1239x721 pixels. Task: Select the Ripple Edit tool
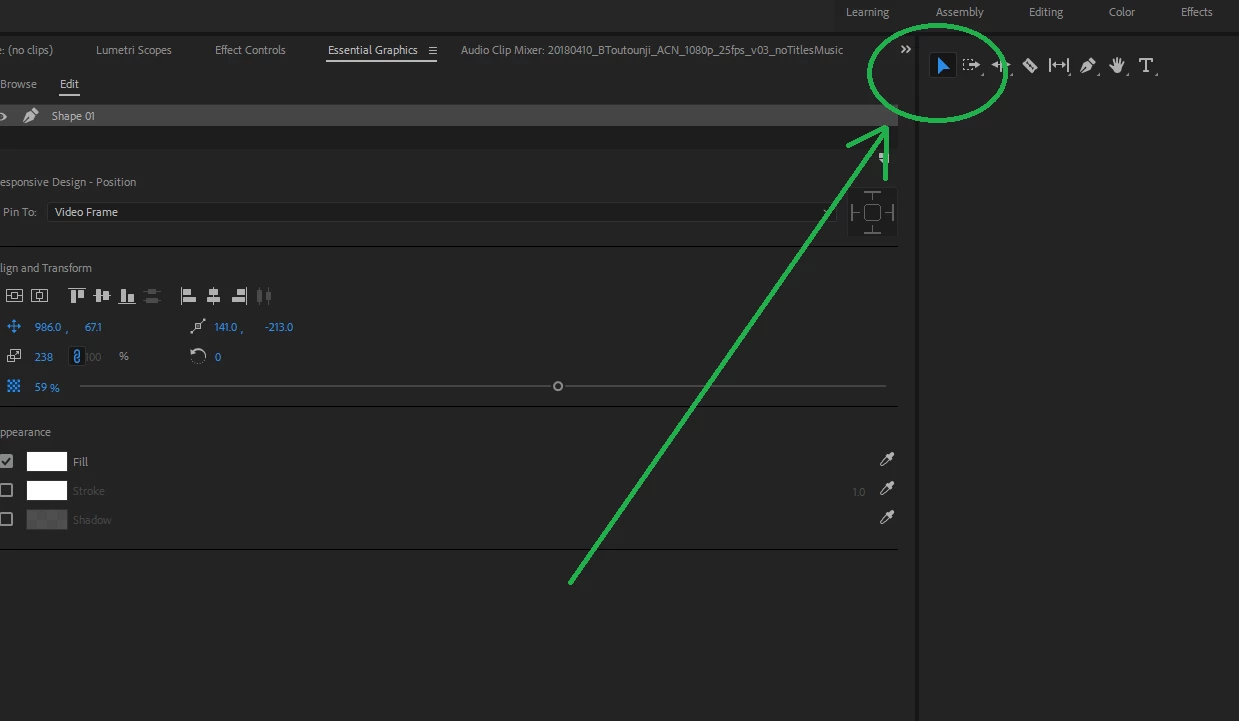(1000, 66)
